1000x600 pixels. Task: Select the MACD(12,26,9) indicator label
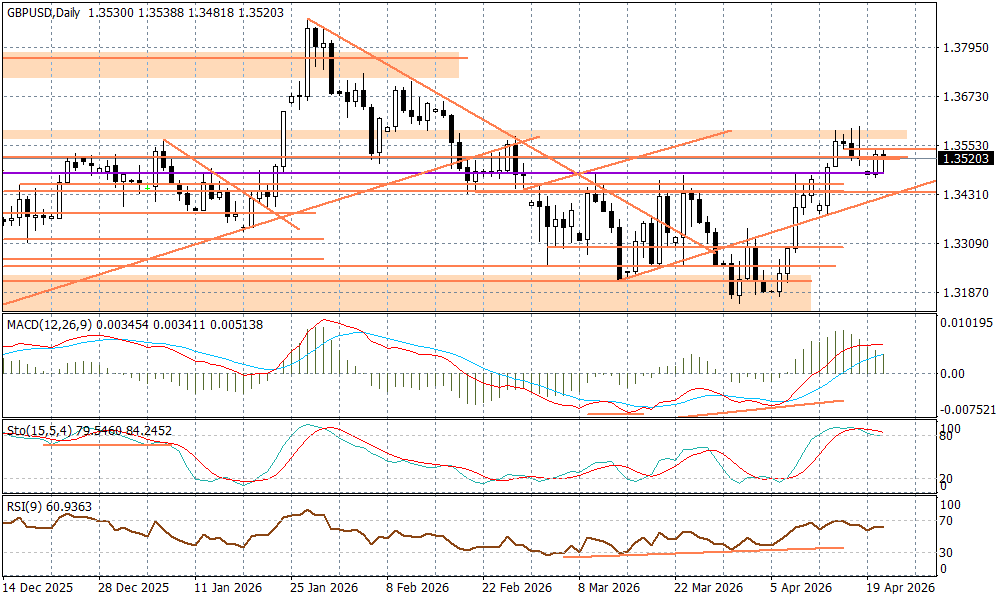[47, 325]
